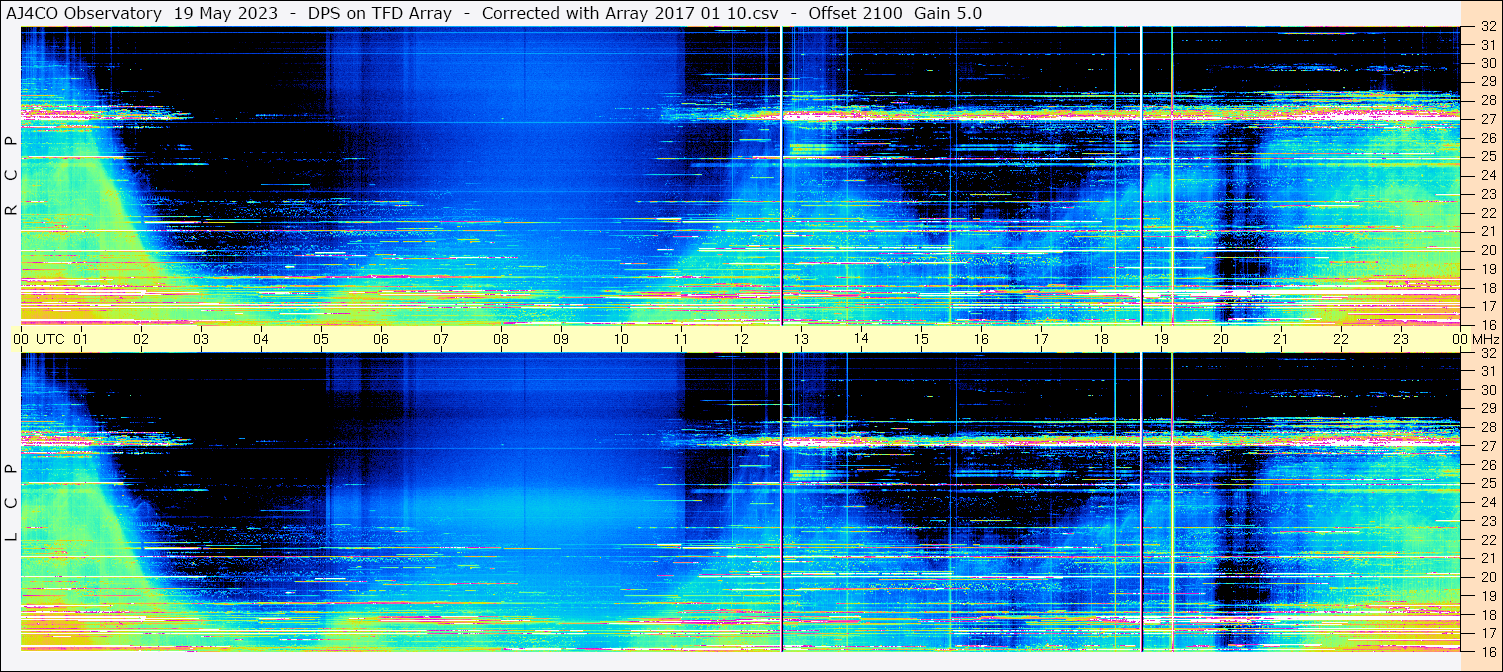Click the 15 hour marker on UTC axis
1503x672 pixels.
(x=921, y=339)
